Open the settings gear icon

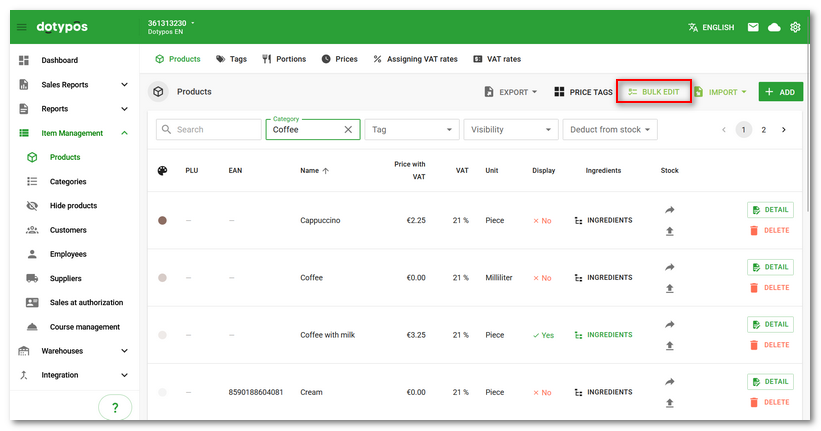pyautogui.click(x=796, y=27)
